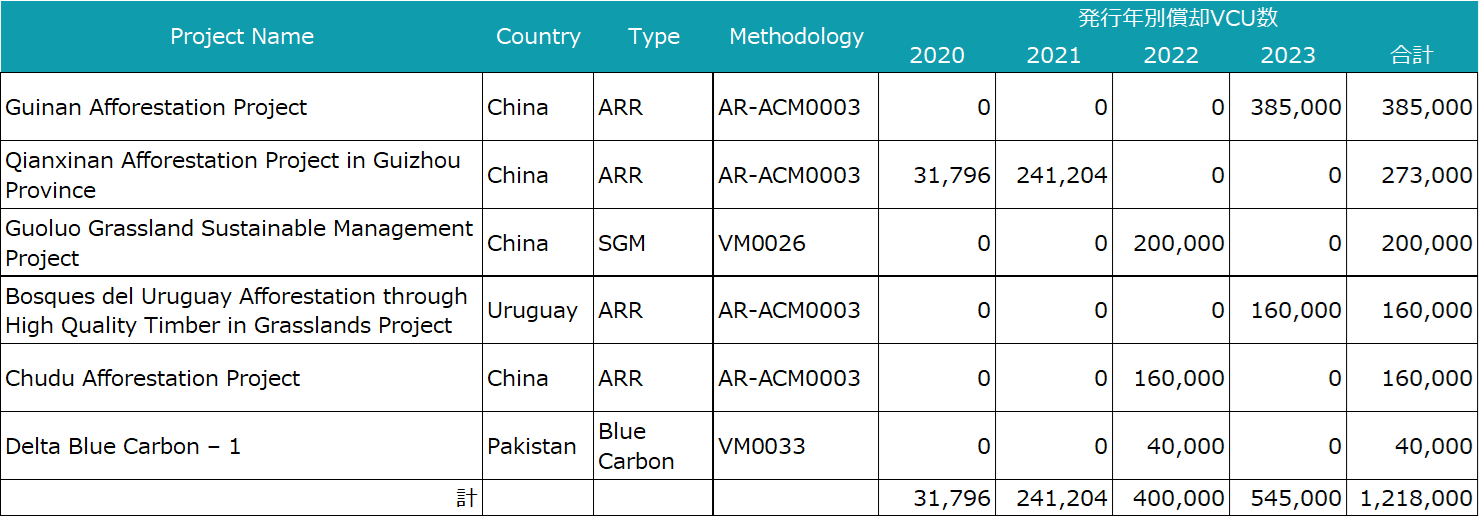Click the Country column header
The width and height of the screenshot is (1479, 517).
(x=538, y=37)
